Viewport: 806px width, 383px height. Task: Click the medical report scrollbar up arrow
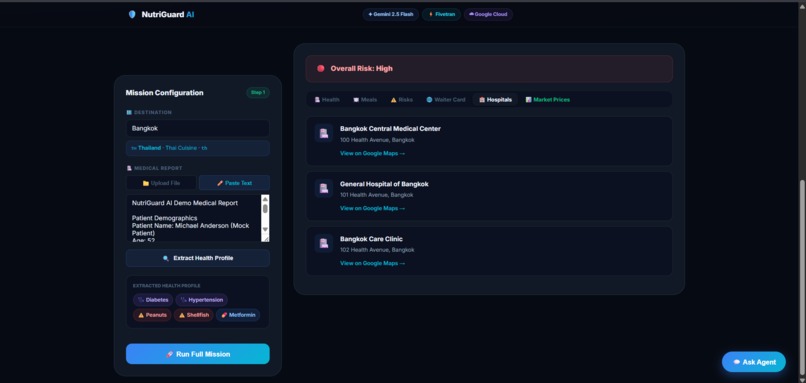coord(265,199)
